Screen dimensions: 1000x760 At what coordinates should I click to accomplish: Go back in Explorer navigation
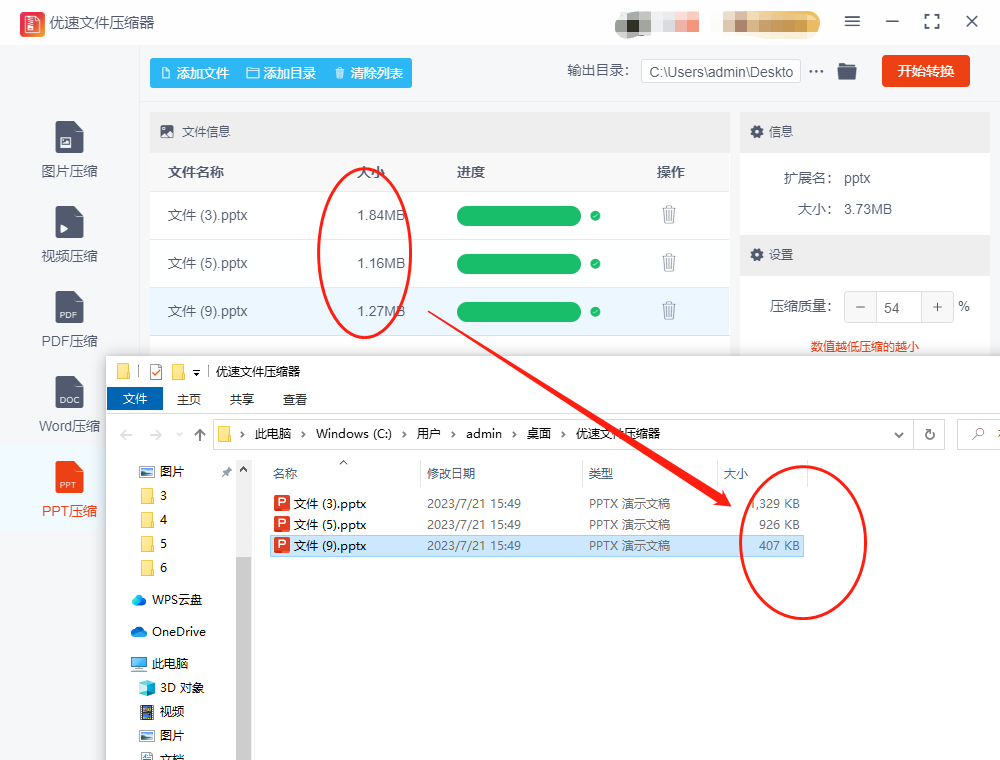point(126,435)
